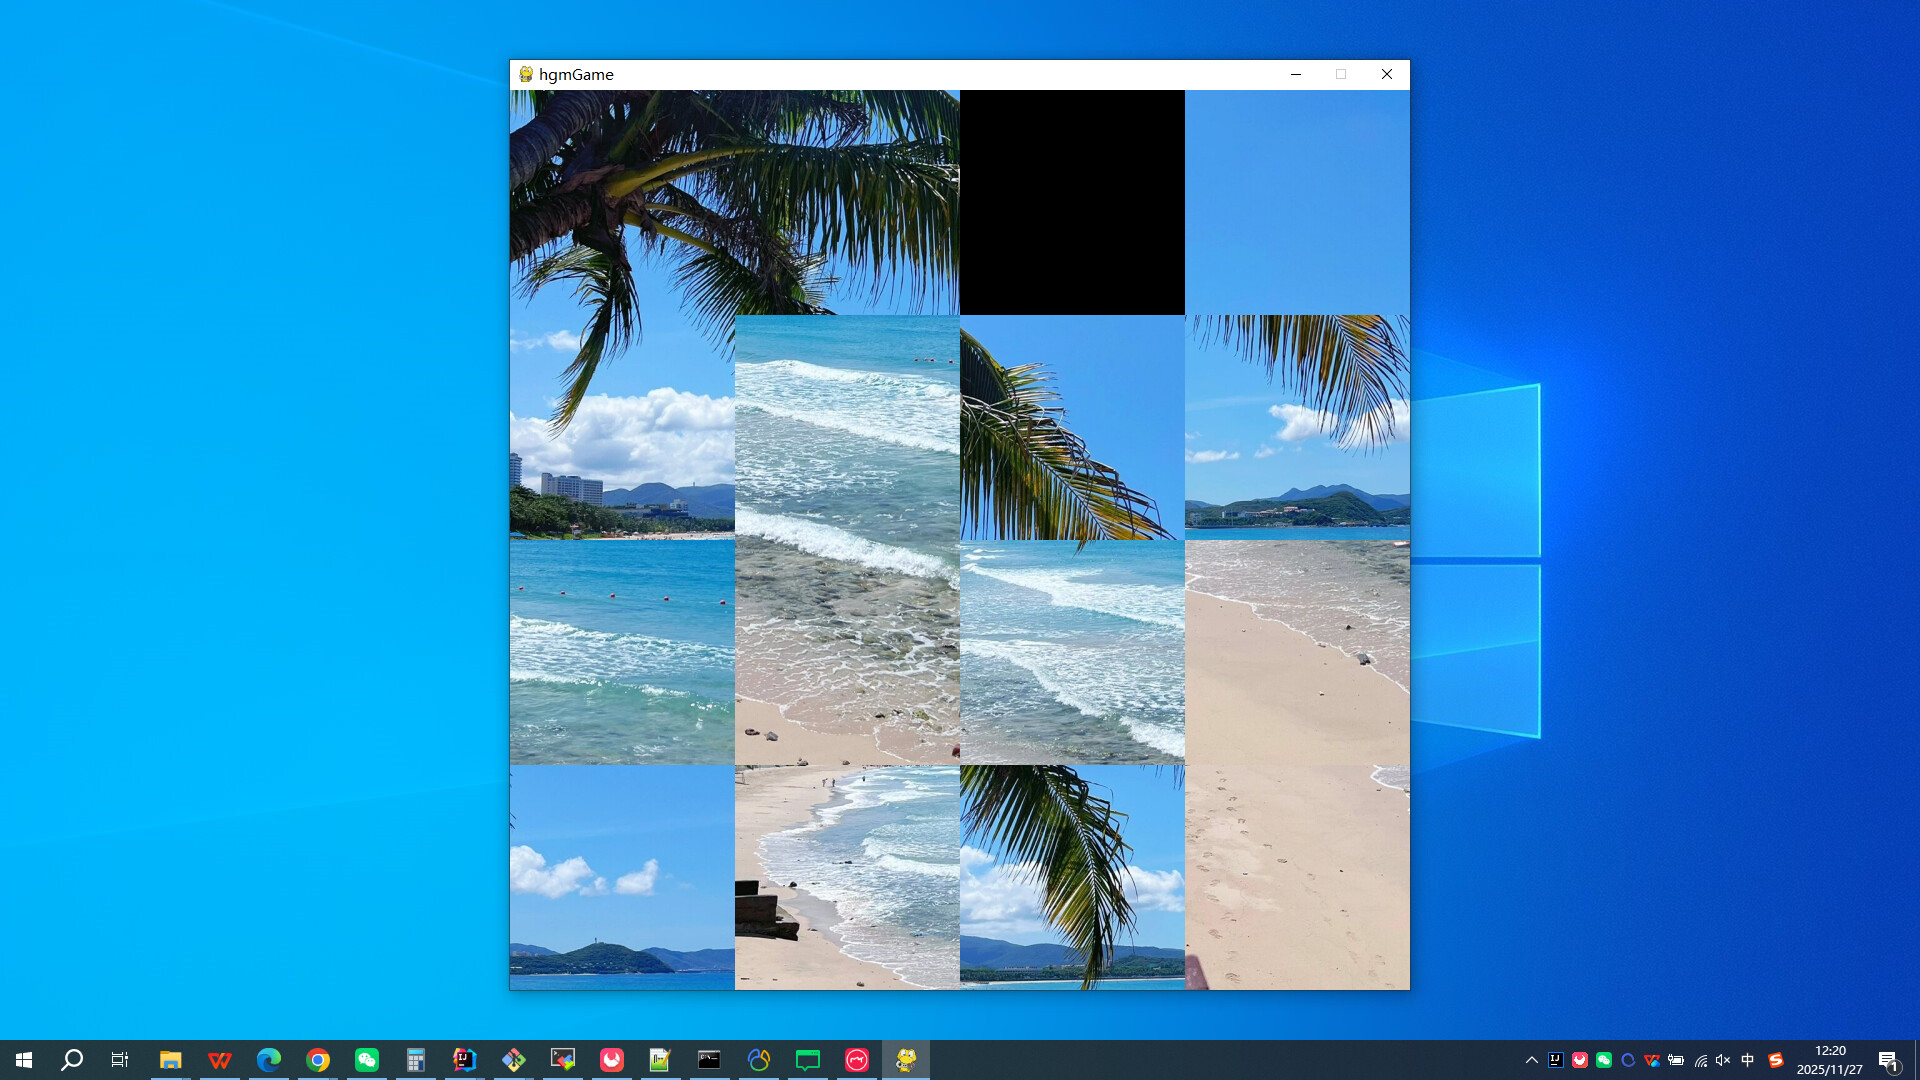Launch Calculator from the taskbar
Screen dimensions: 1920x1080
(x=416, y=1060)
